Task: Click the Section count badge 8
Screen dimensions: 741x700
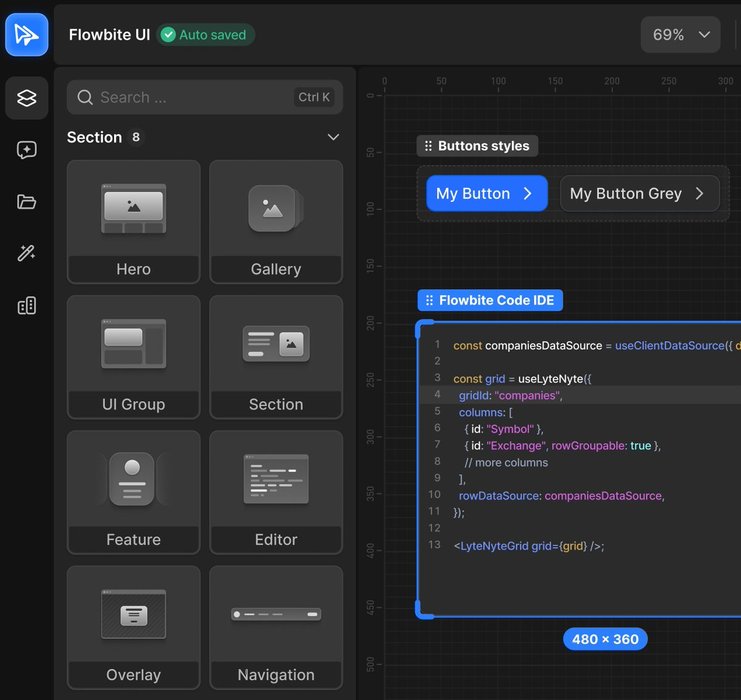Action: click(x=136, y=137)
